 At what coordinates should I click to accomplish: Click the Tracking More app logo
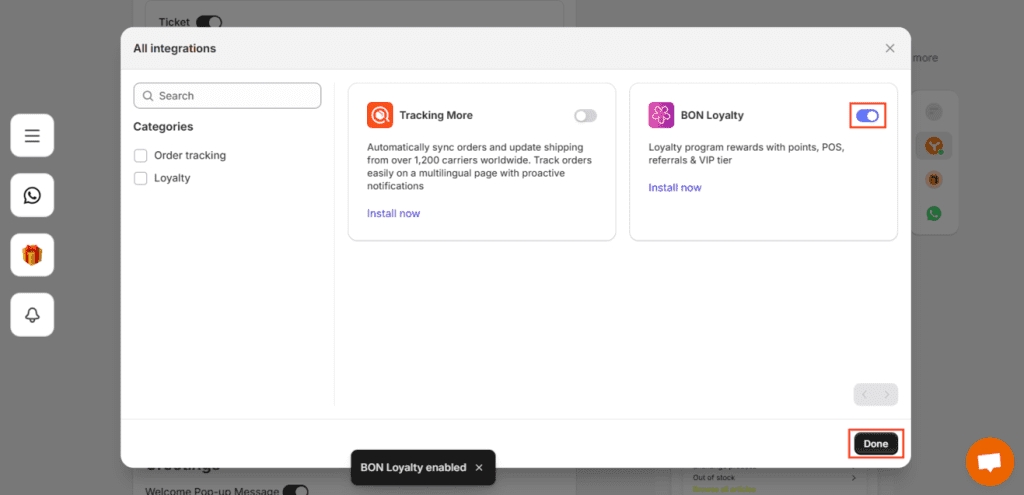click(380, 115)
